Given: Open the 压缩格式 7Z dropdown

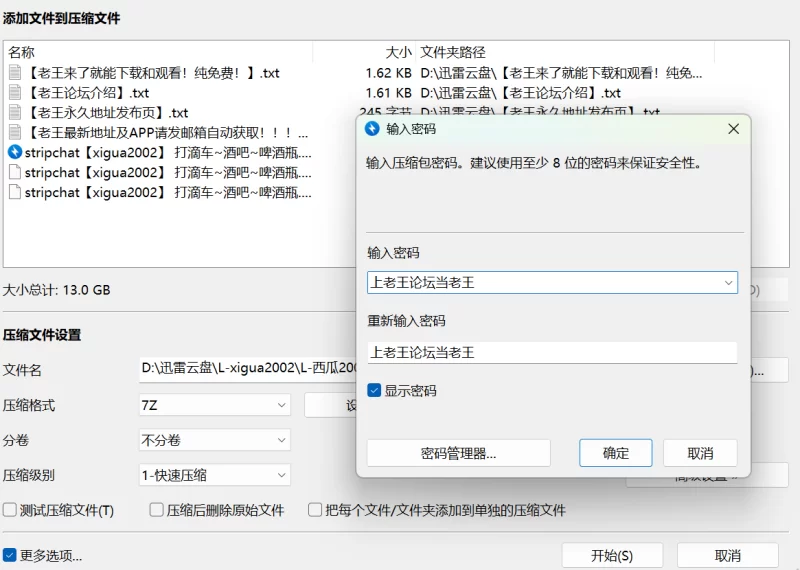Looking at the screenshot, I should (x=215, y=405).
